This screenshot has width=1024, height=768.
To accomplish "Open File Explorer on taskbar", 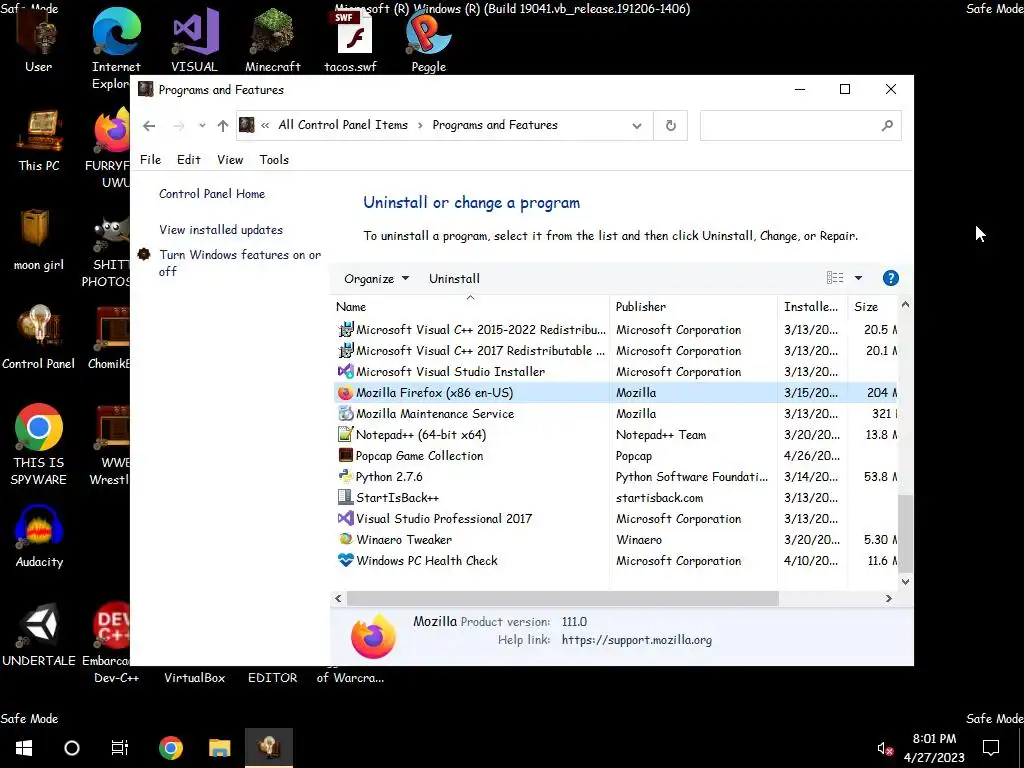I will point(219,748).
